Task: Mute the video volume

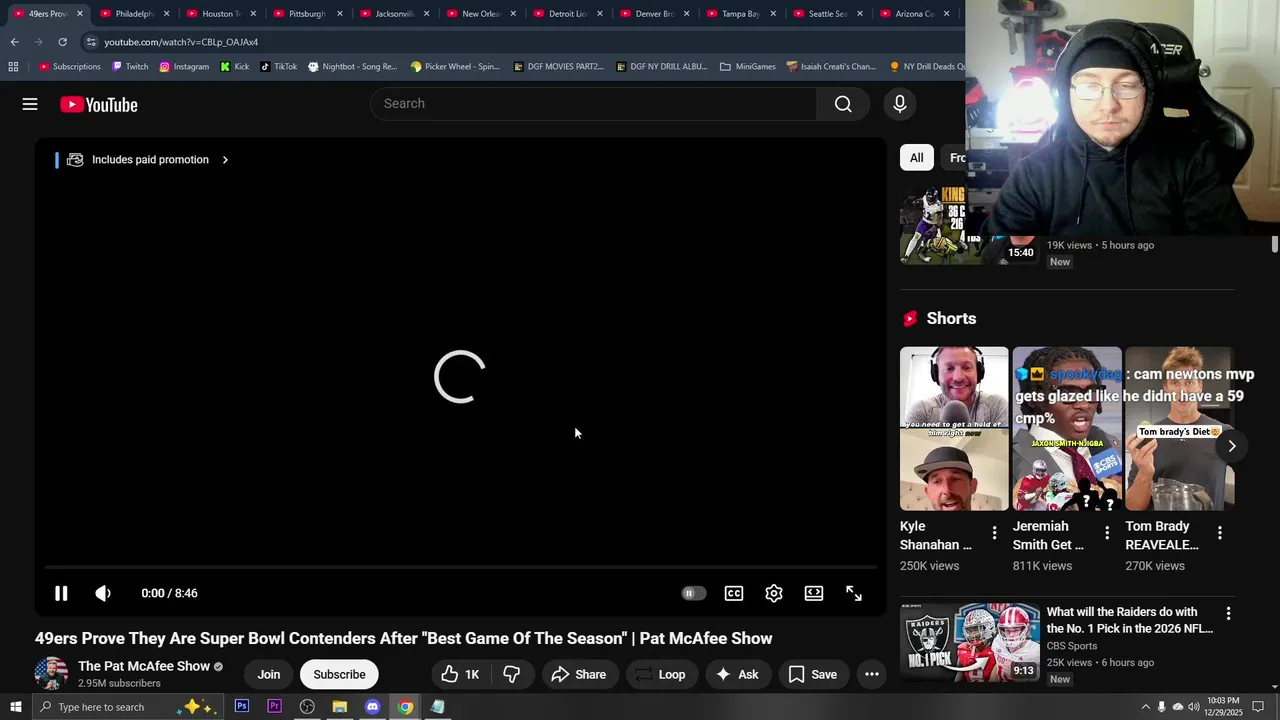Action: [103, 593]
